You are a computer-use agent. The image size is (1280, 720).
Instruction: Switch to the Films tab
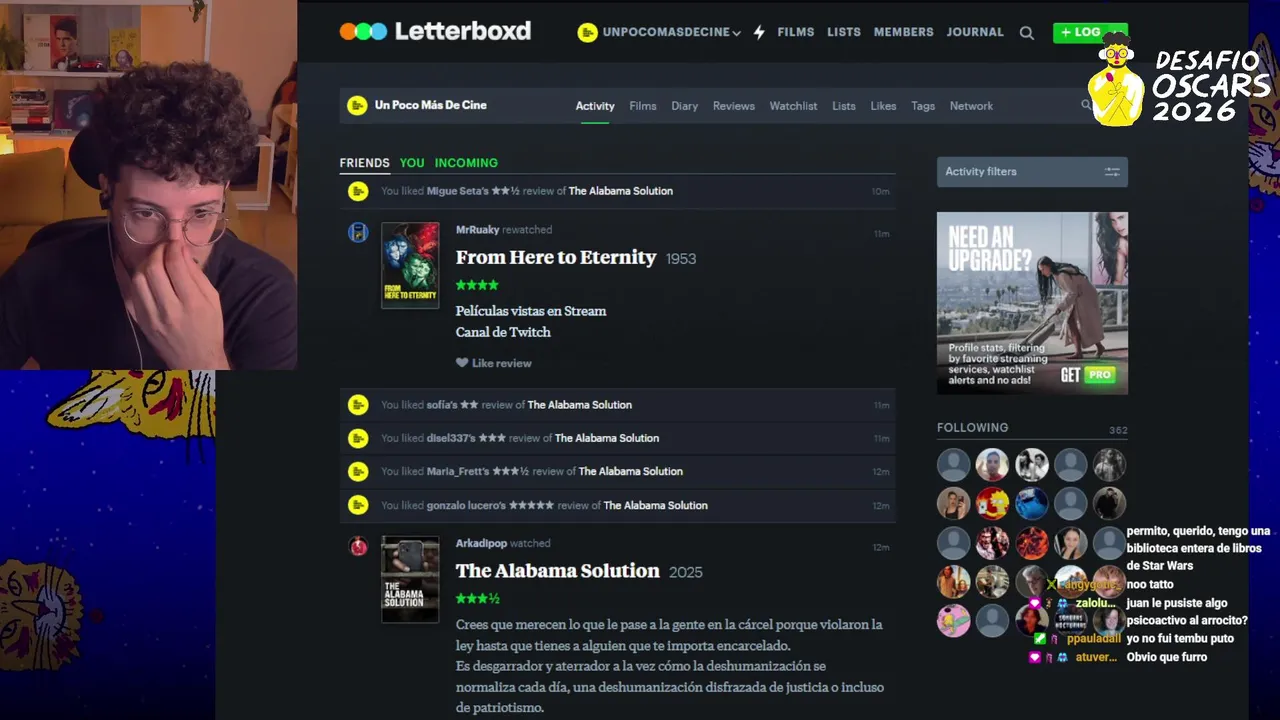click(x=643, y=106)
